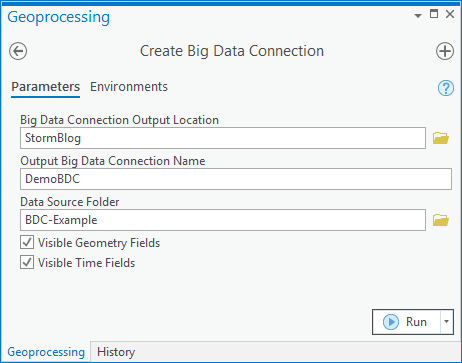Switch to the Environments tab
The height and width of the screenshot is (363, 462).
click(x=129, y=87)
